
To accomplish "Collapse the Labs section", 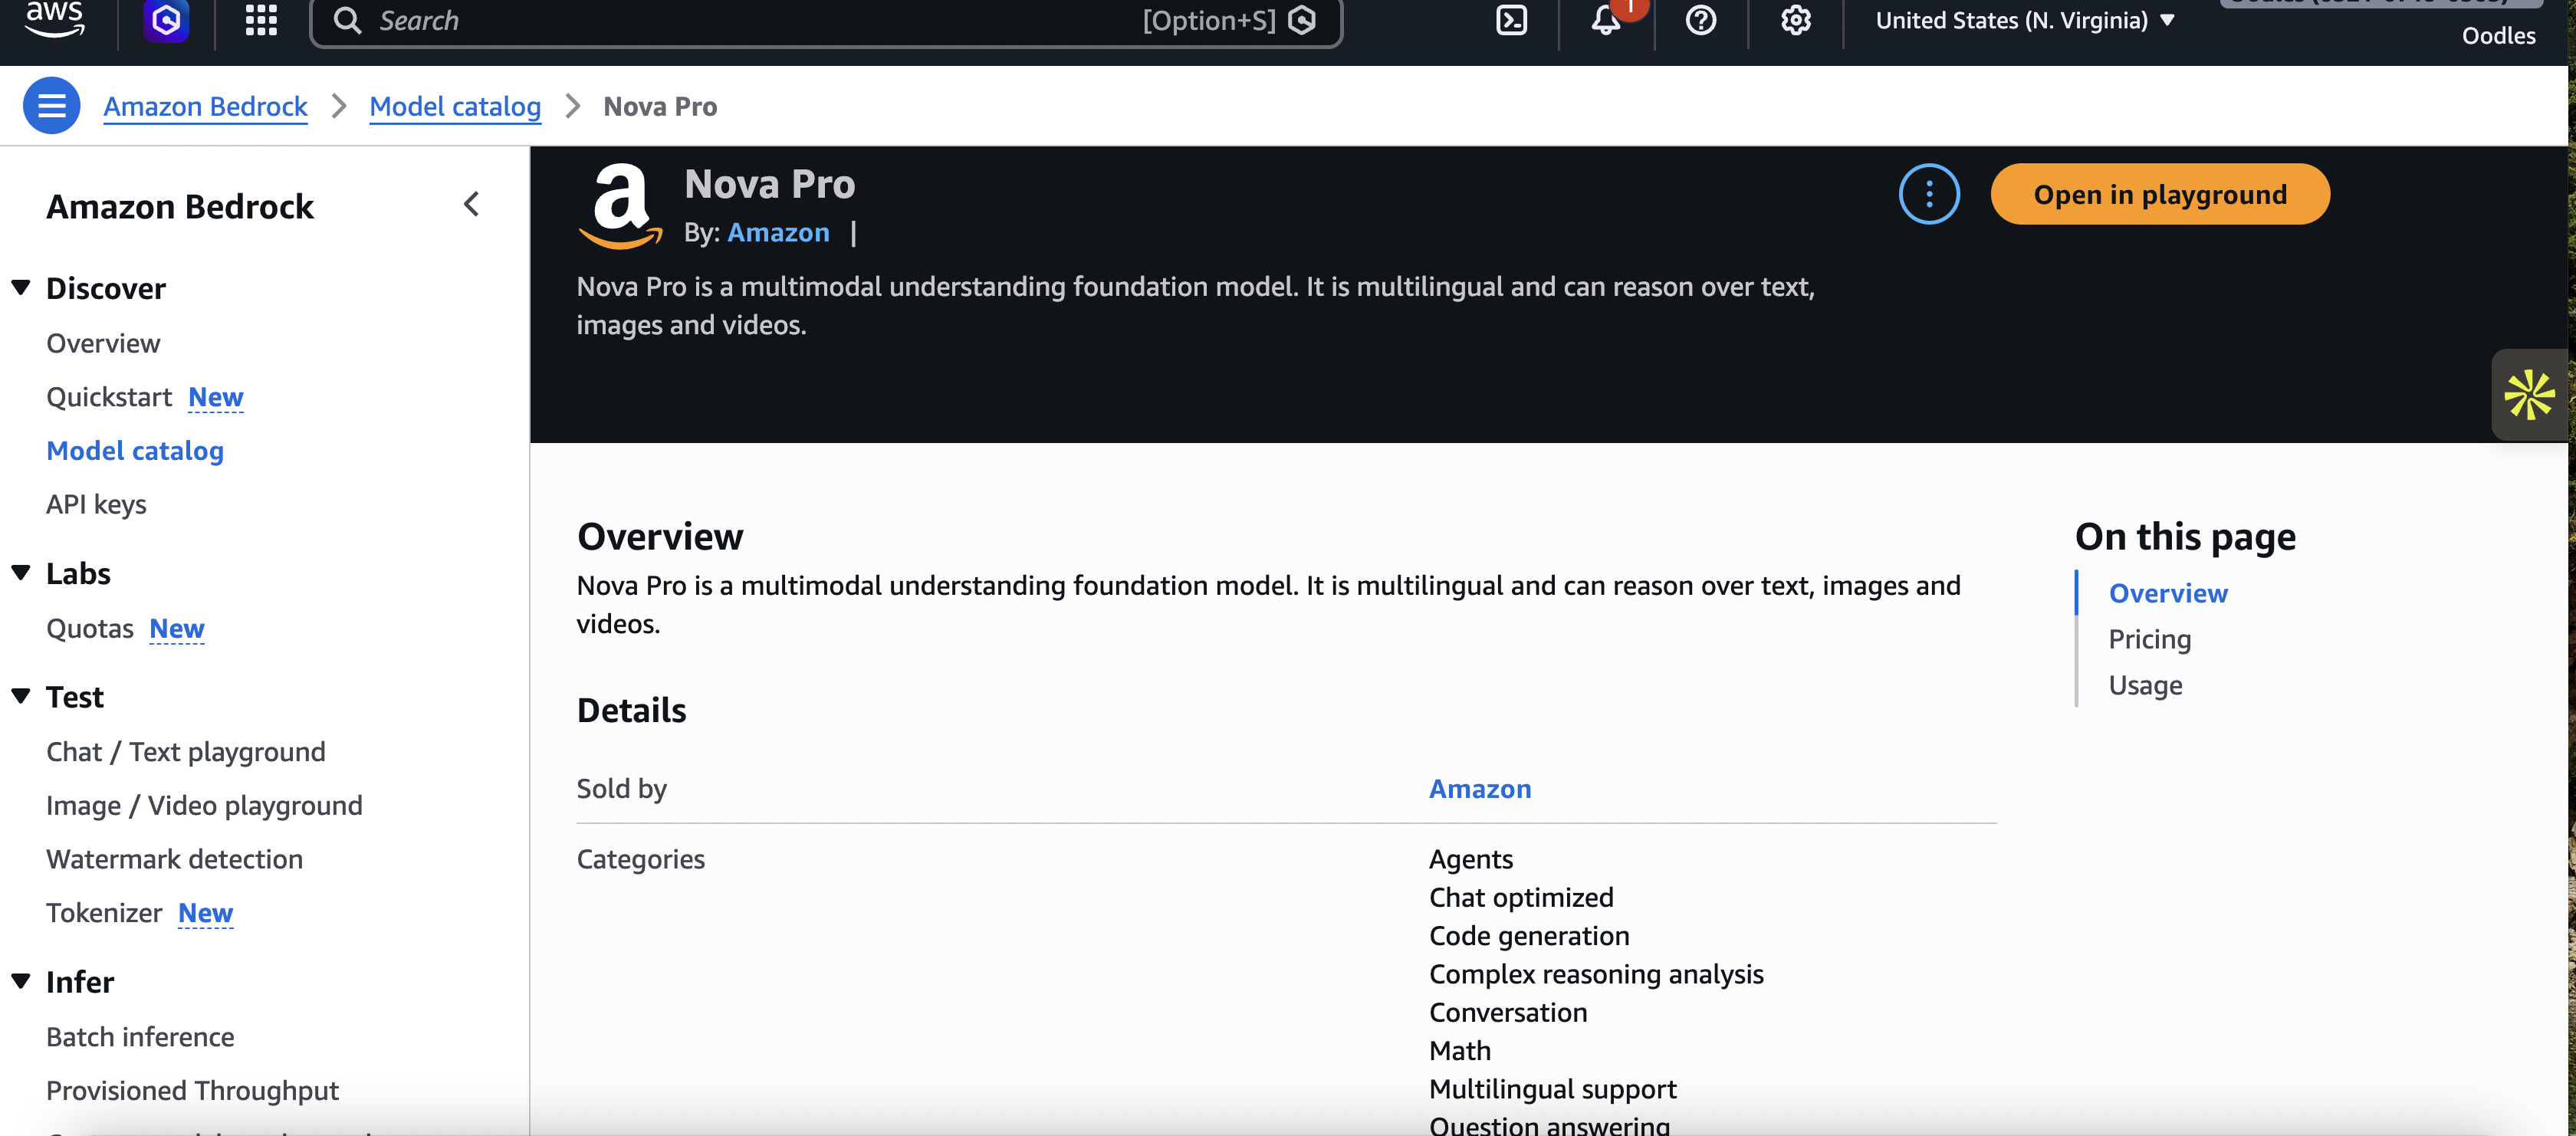I will [x=21, y=573].
